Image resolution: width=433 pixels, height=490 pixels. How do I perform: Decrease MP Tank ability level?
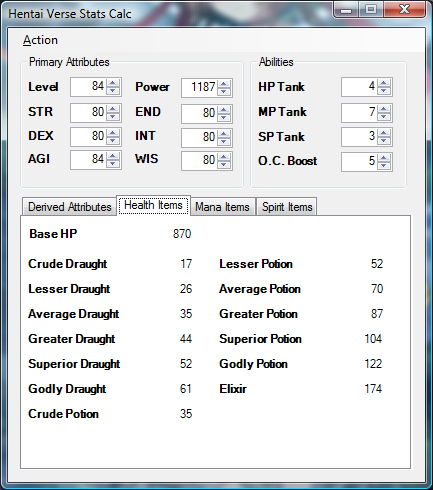[x=384, y=117]
